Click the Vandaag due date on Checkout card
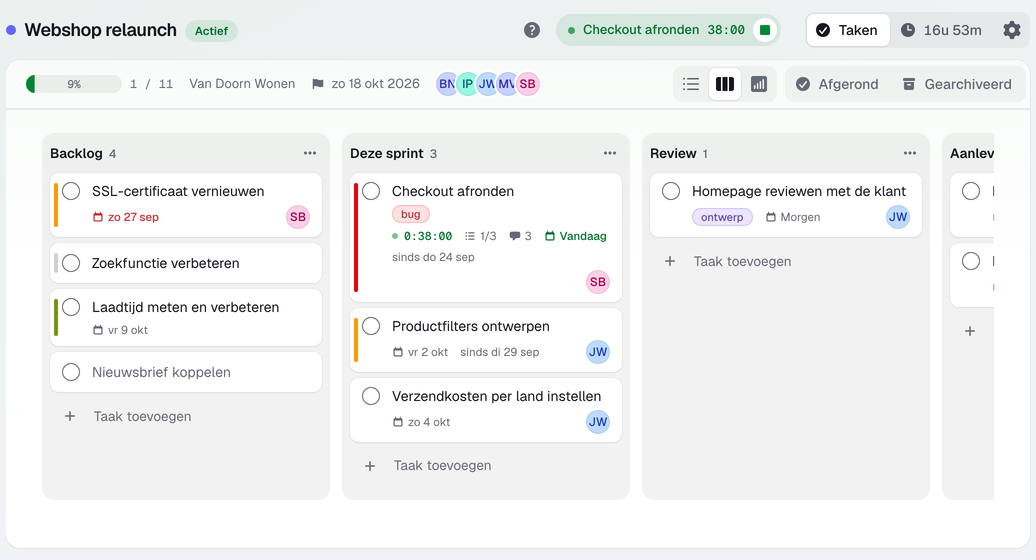This screenshot has width=1036, height=560. pos(575,236)
